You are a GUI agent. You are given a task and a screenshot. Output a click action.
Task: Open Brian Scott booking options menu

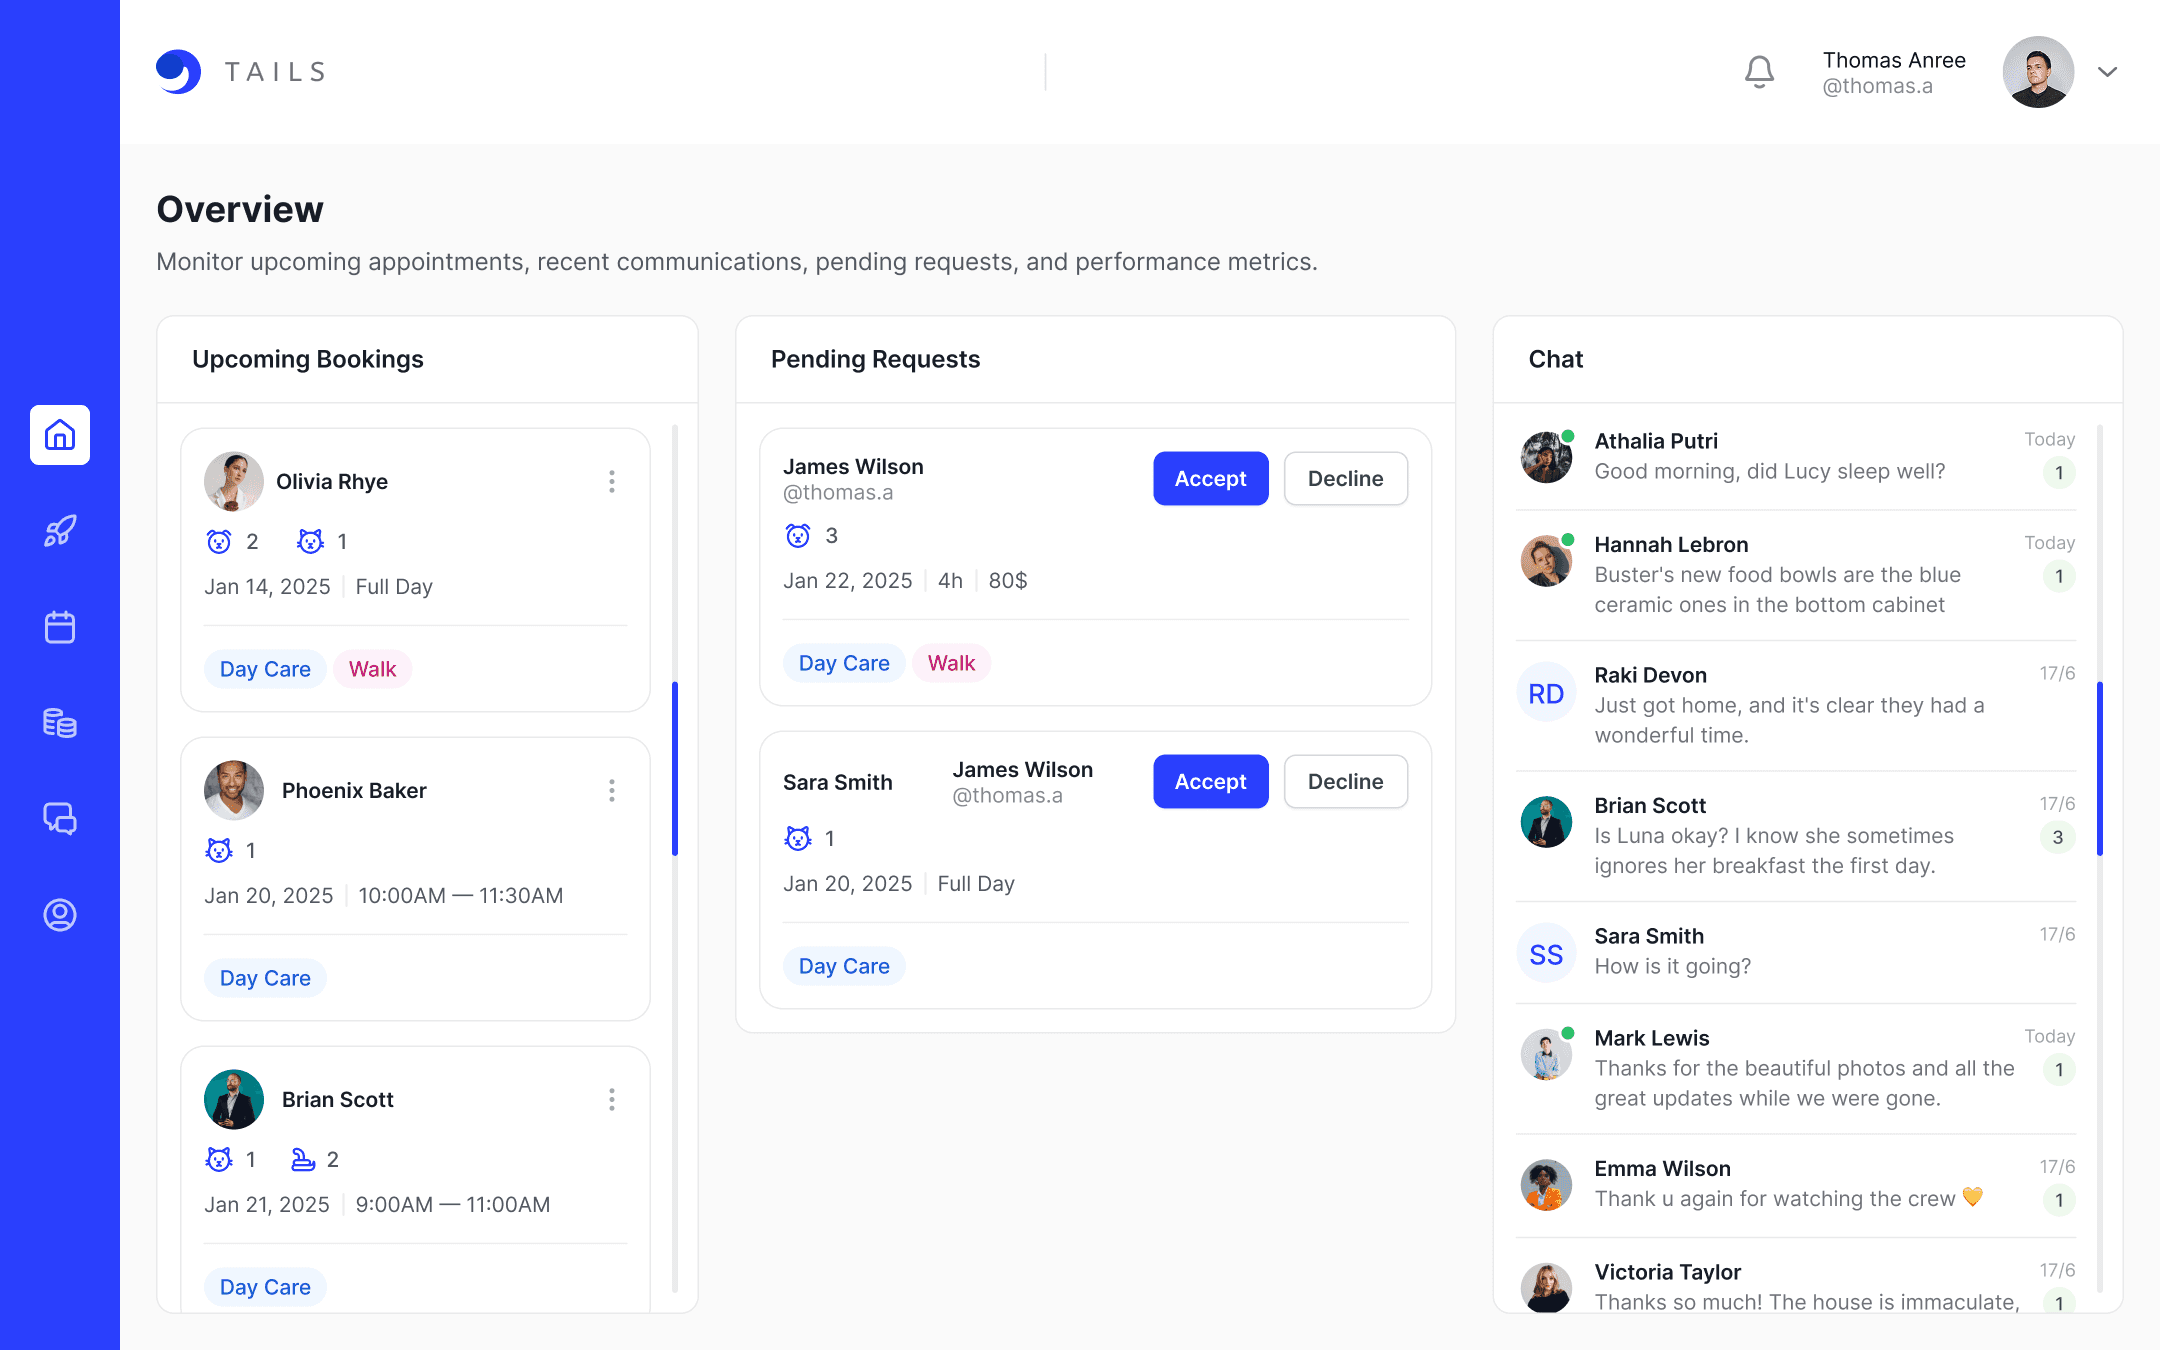pyautogui.click(x=611, y=1100)
